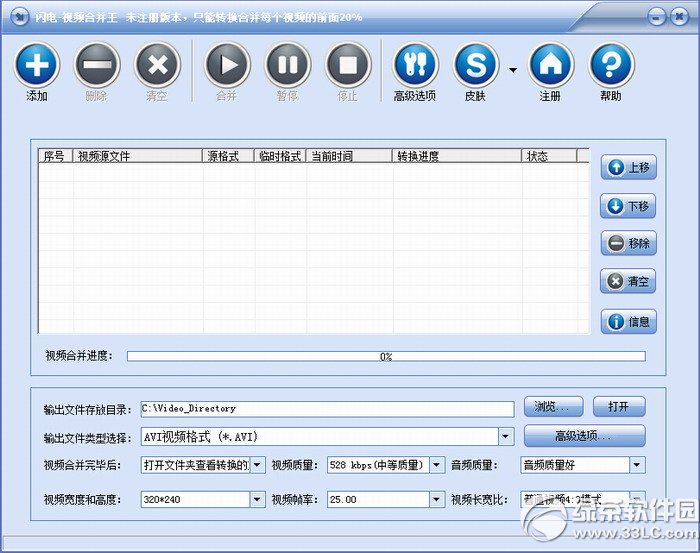Click the 视频合并进度 progress bar
Screen dimensions: 700x553
click(386, 356)
